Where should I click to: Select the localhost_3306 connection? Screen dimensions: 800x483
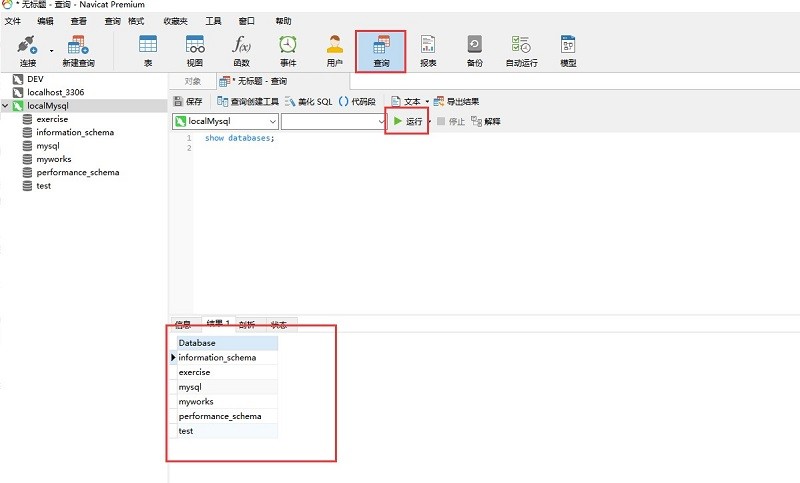coord(56,92)
